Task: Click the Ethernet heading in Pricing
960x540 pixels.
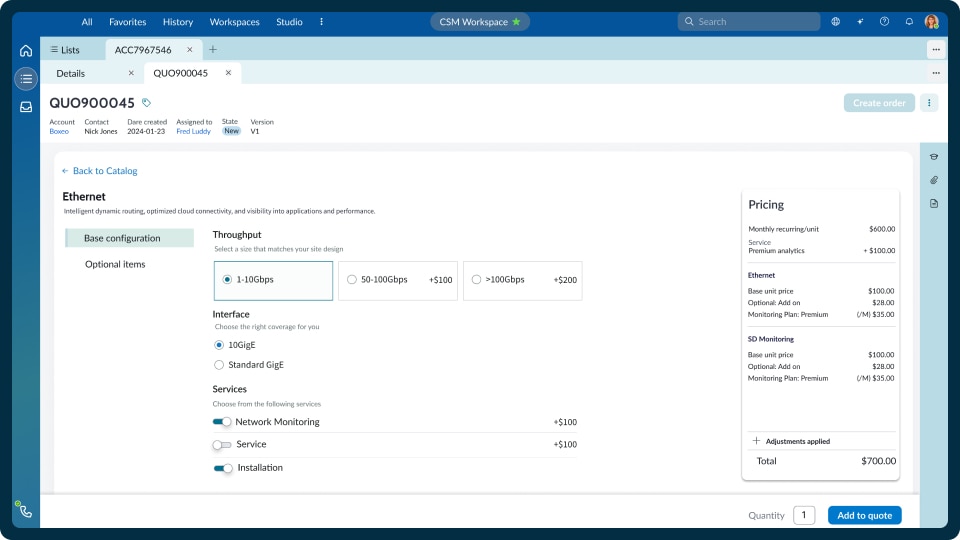Action: pyautogui.click(x=761, y=276)
